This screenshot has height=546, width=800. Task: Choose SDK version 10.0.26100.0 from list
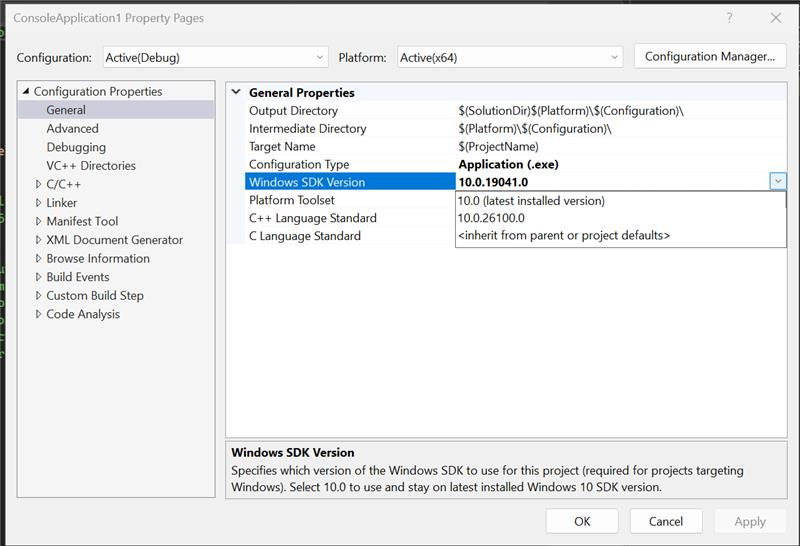coord(620,218)
